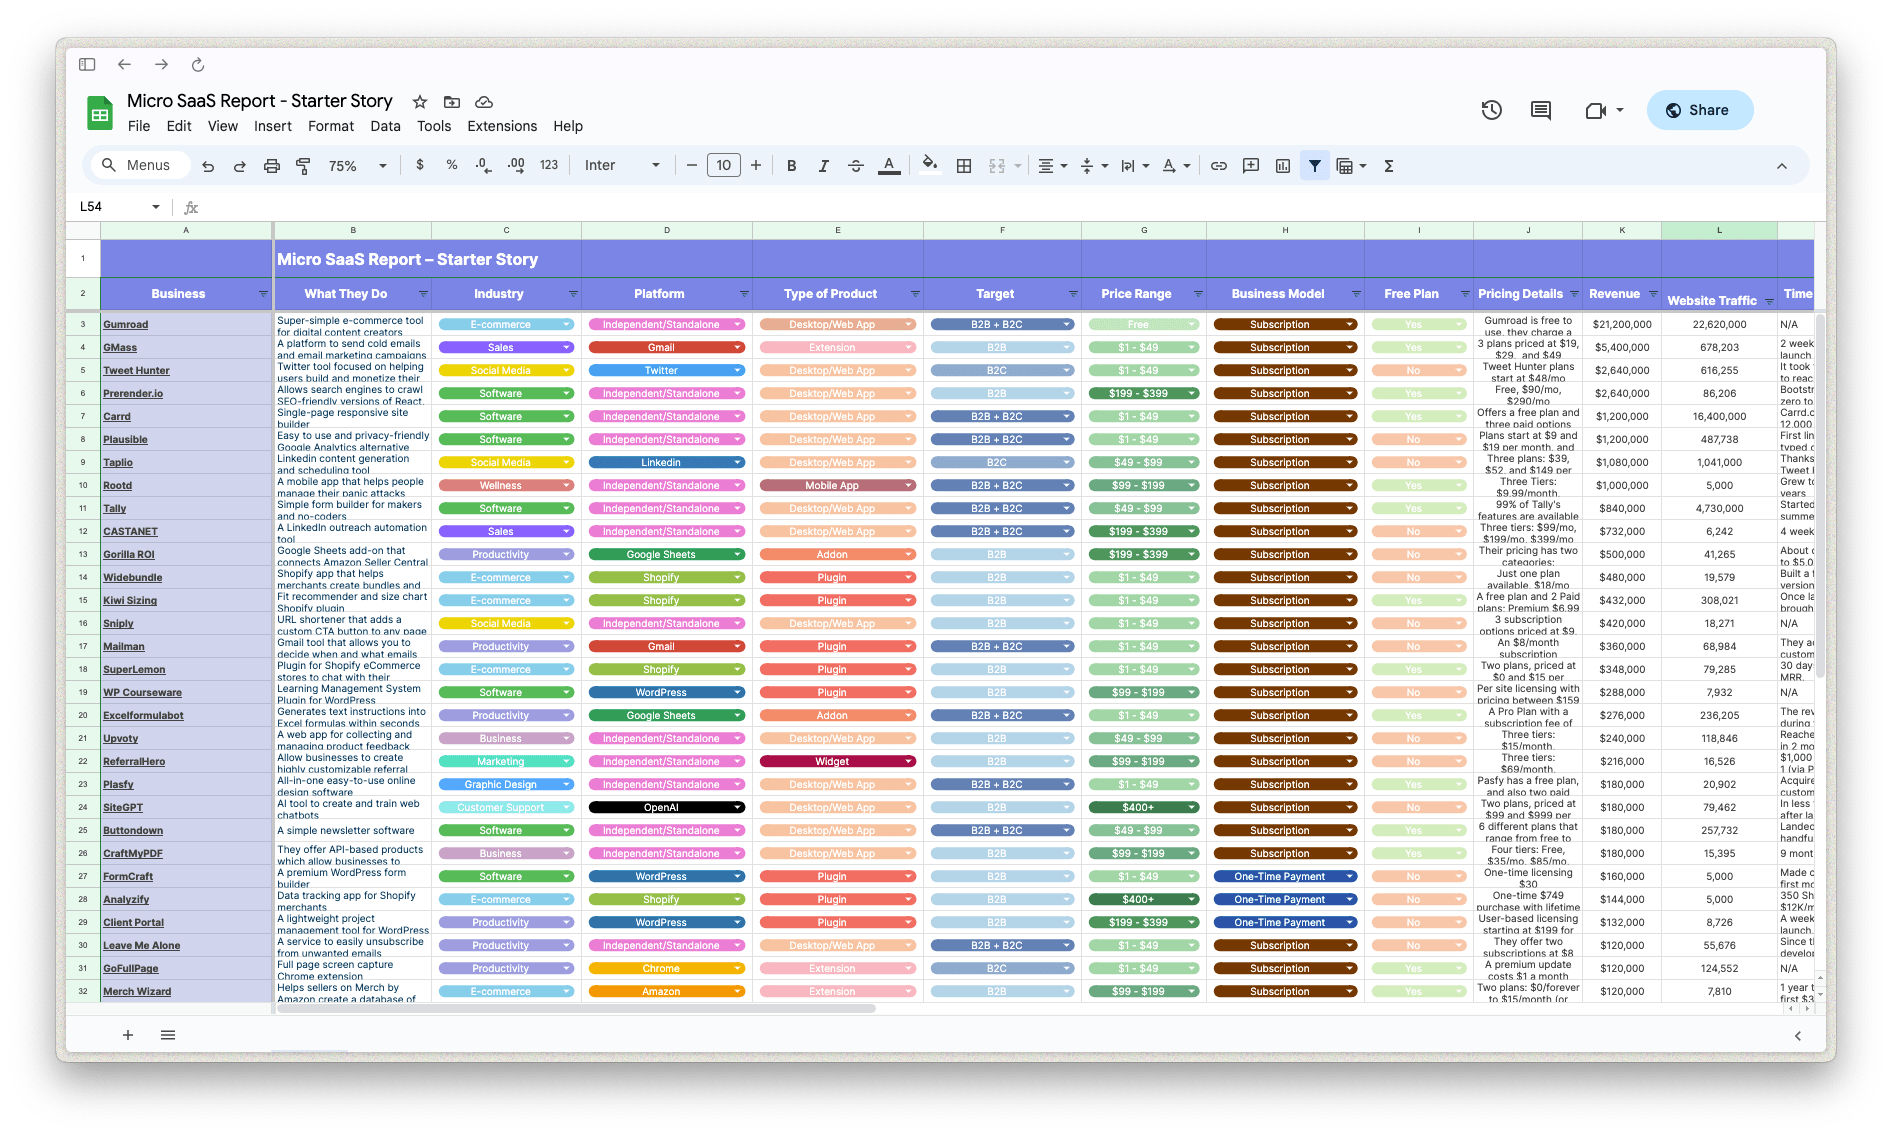1892x1136 pixels.
Task: Open the Gumroad business link
Action: coord(126,325)
